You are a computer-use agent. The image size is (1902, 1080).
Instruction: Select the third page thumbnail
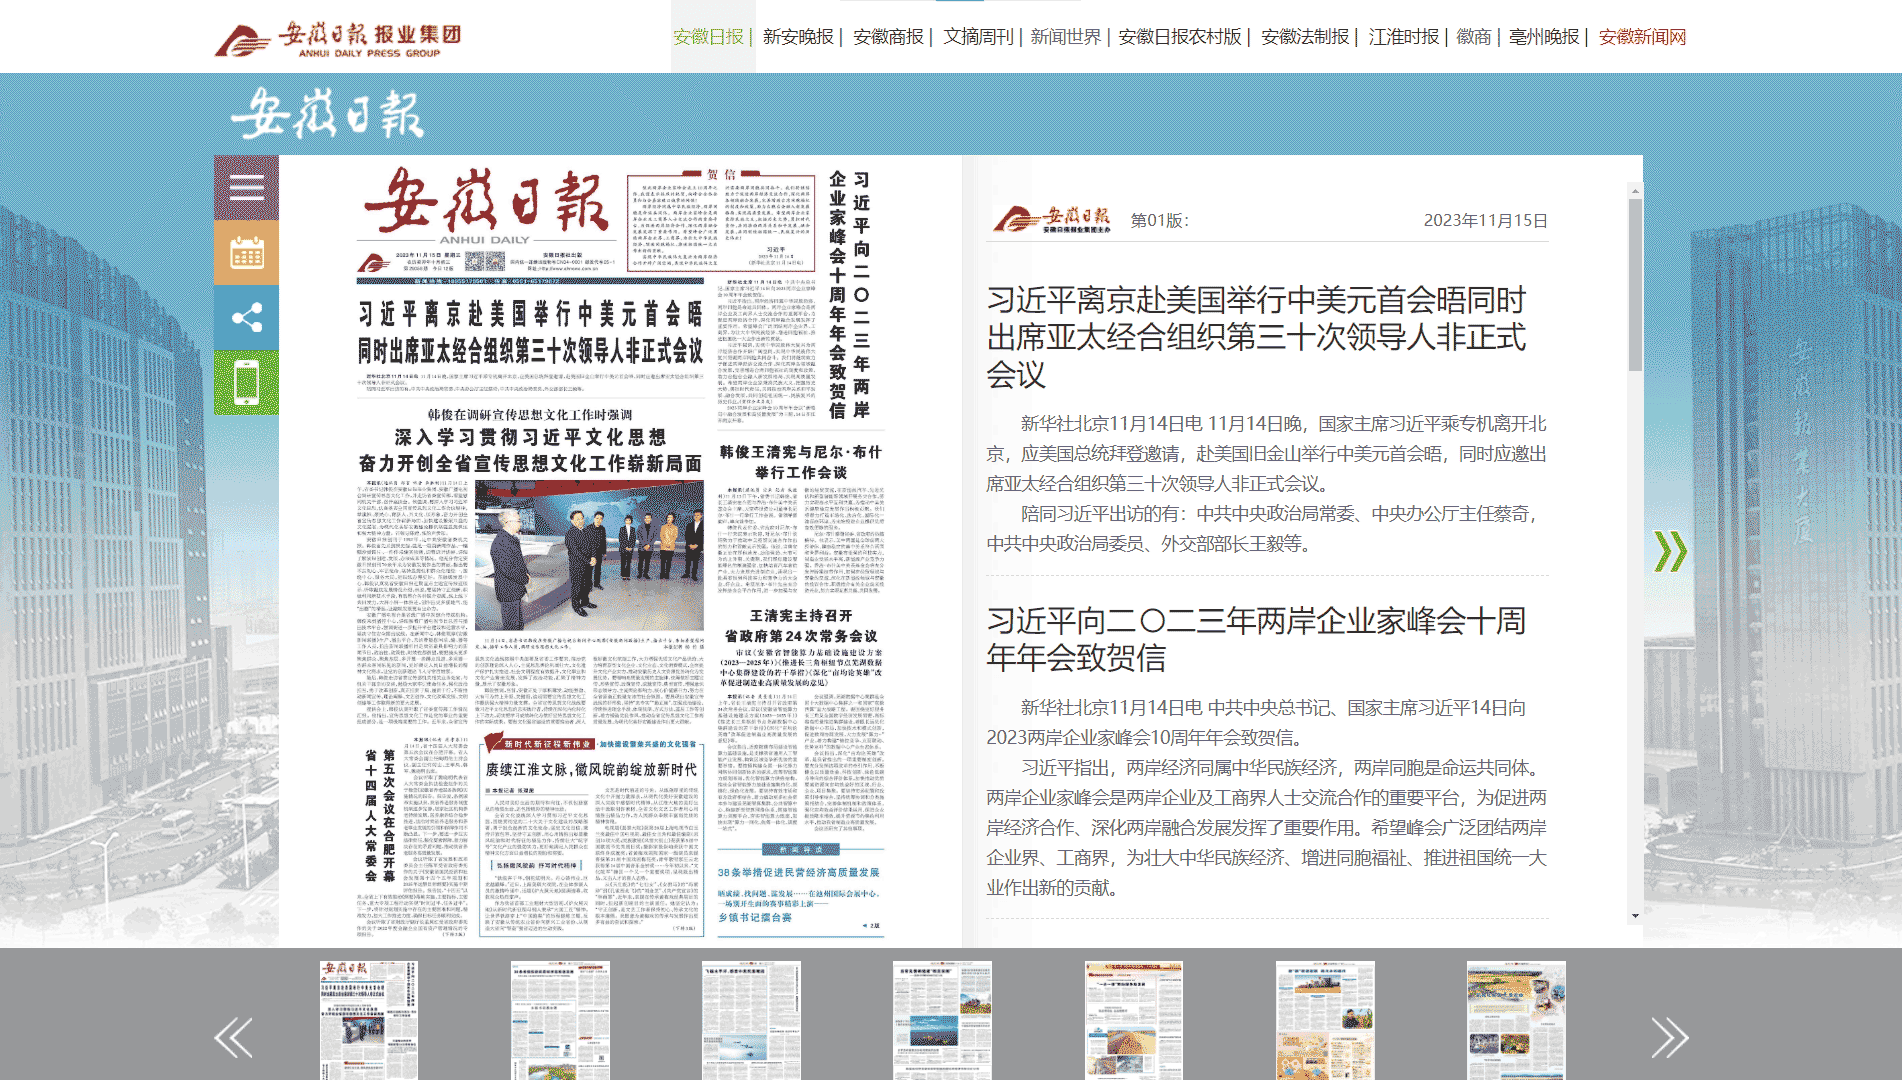click(x=751, y=1020)
